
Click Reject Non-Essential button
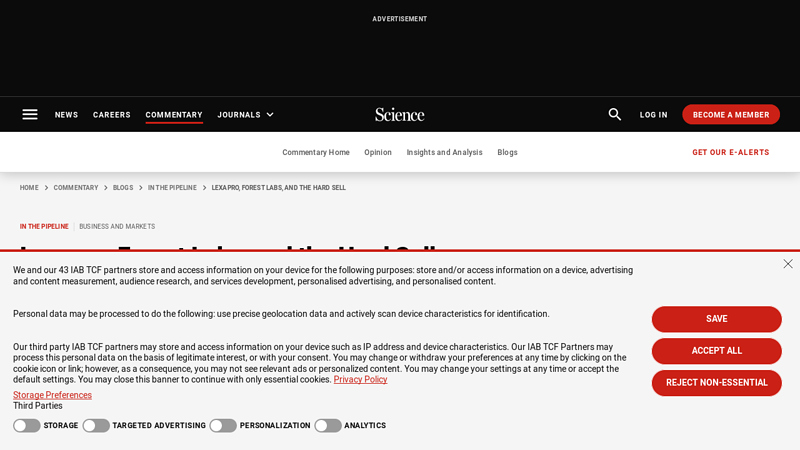(716, 383)
